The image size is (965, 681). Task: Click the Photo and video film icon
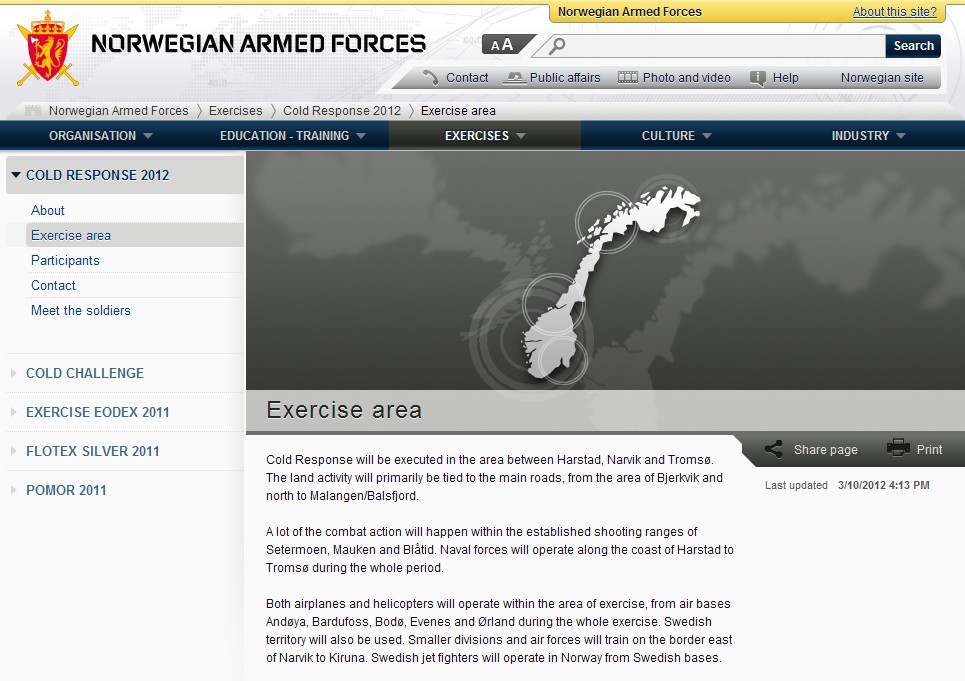(628, 77)
